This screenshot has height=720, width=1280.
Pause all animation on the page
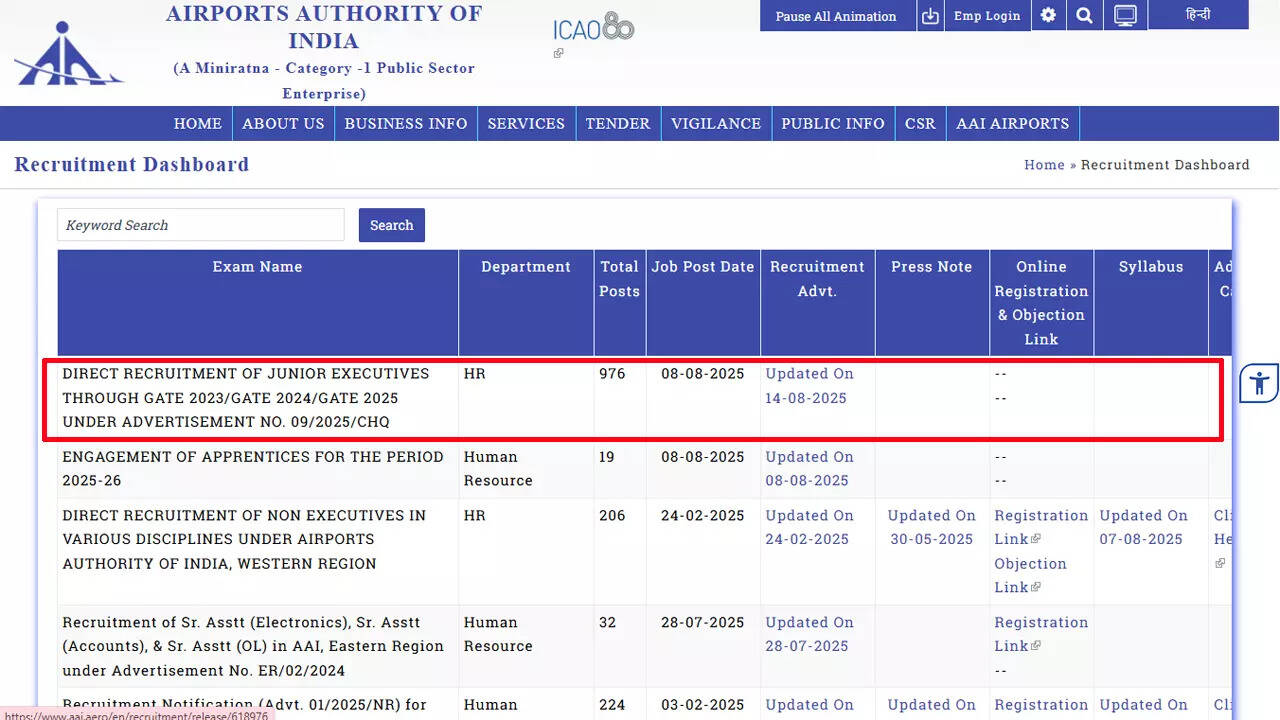pyautogui.click(x=836, y=16)
